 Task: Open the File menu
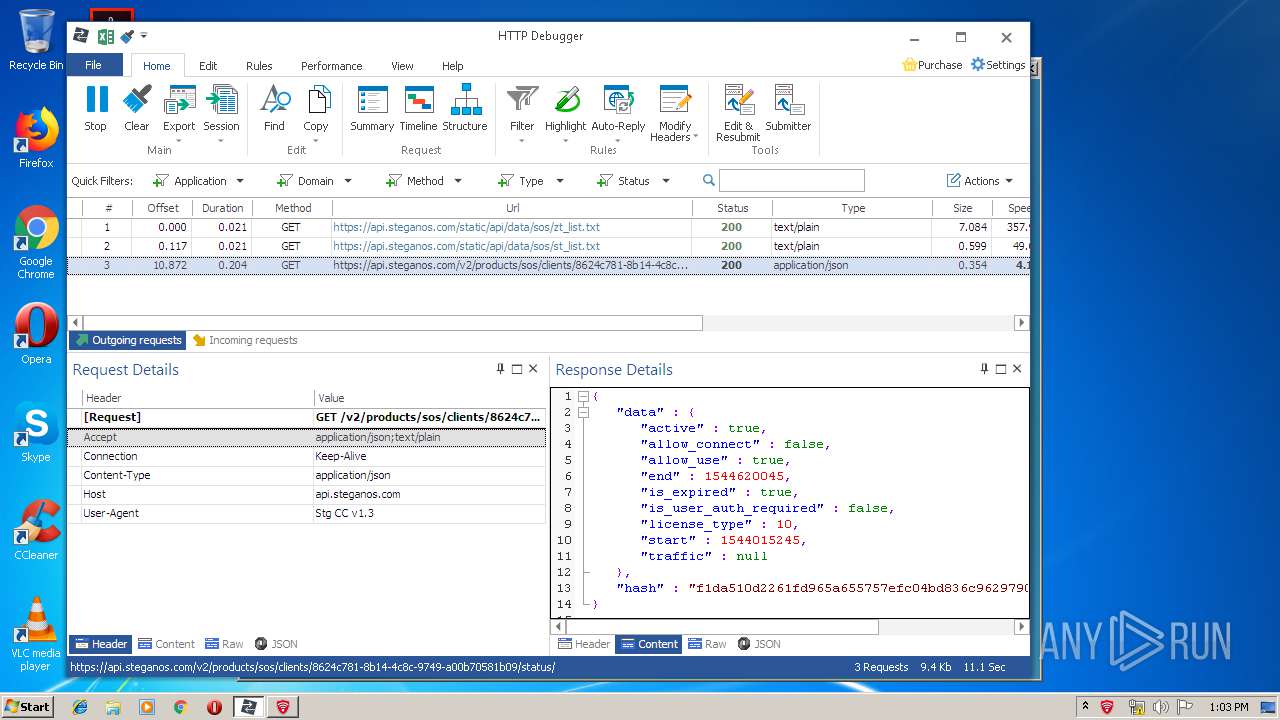(93, 65)
